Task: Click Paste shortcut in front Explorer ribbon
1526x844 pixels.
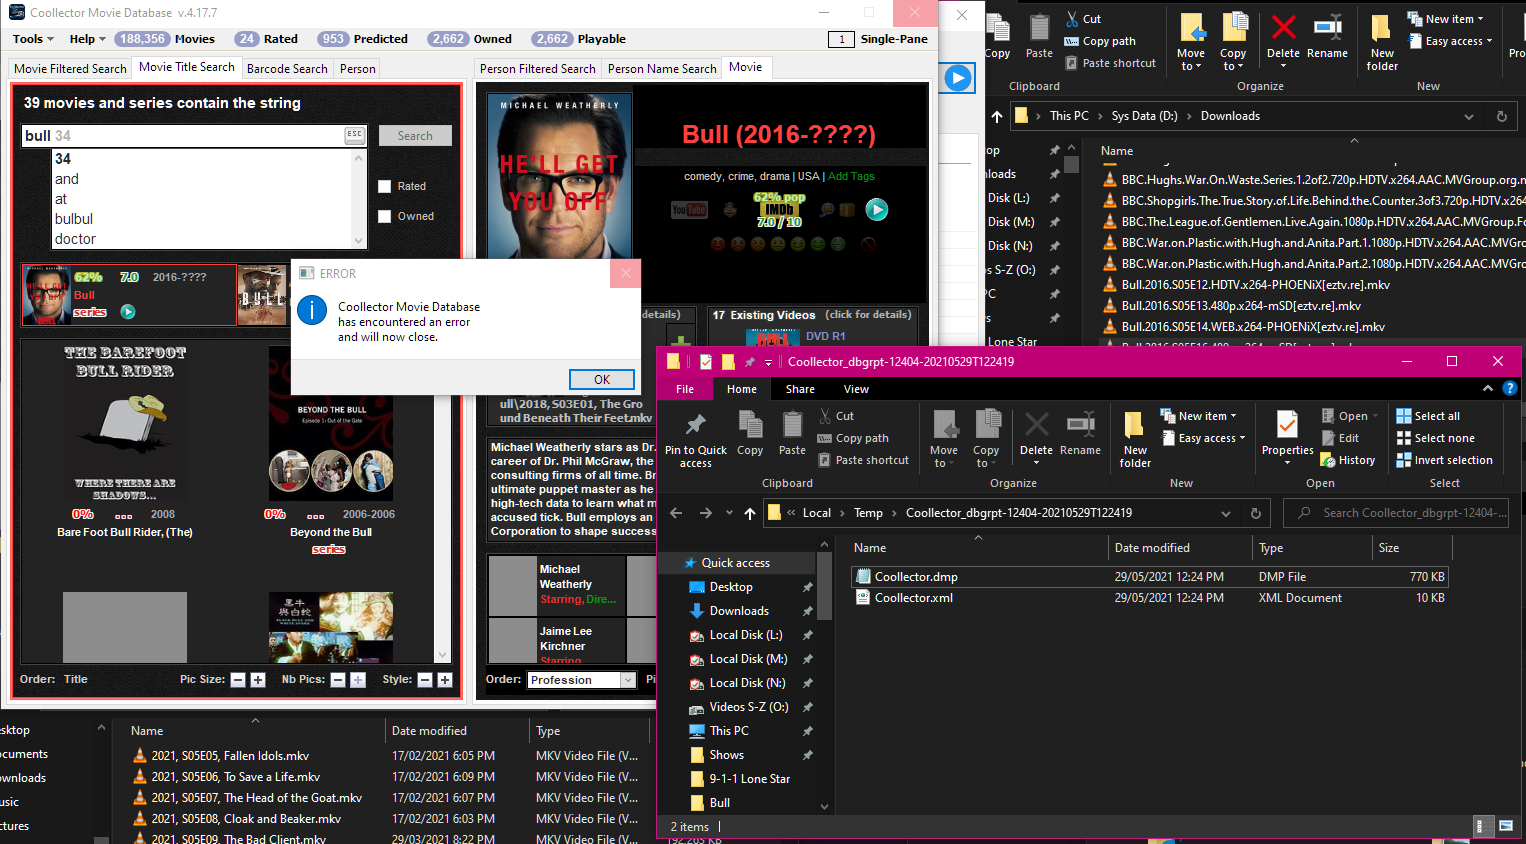Action: [x=864, y=460]
